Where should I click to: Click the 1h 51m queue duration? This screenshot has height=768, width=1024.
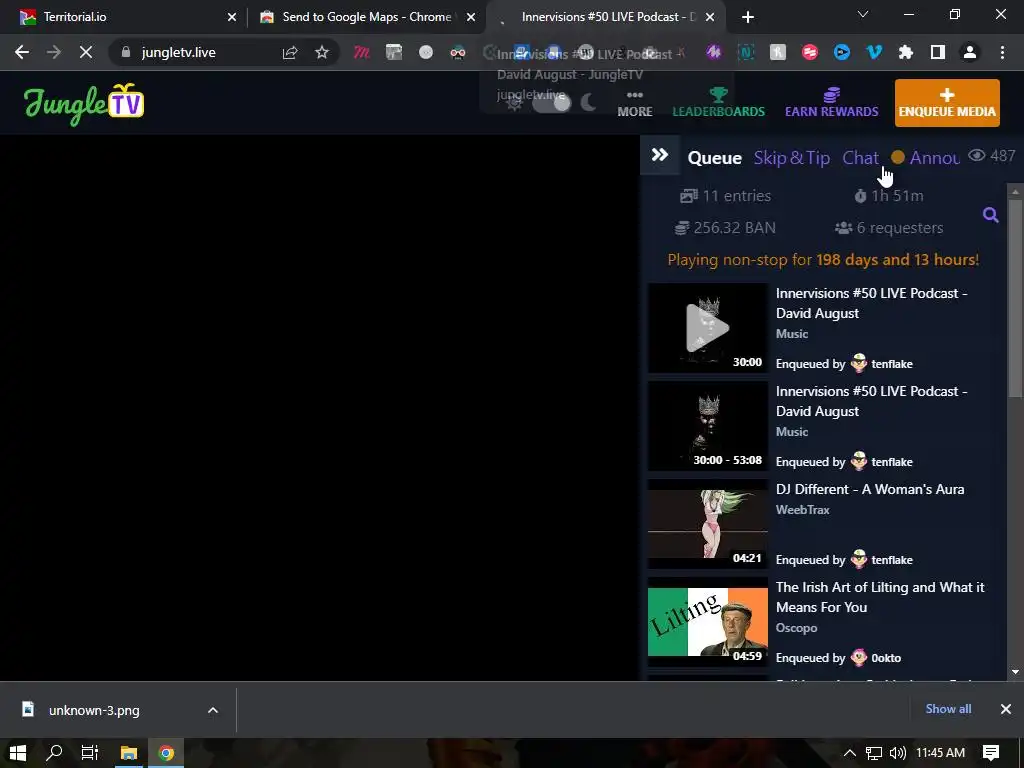(889, 195)
